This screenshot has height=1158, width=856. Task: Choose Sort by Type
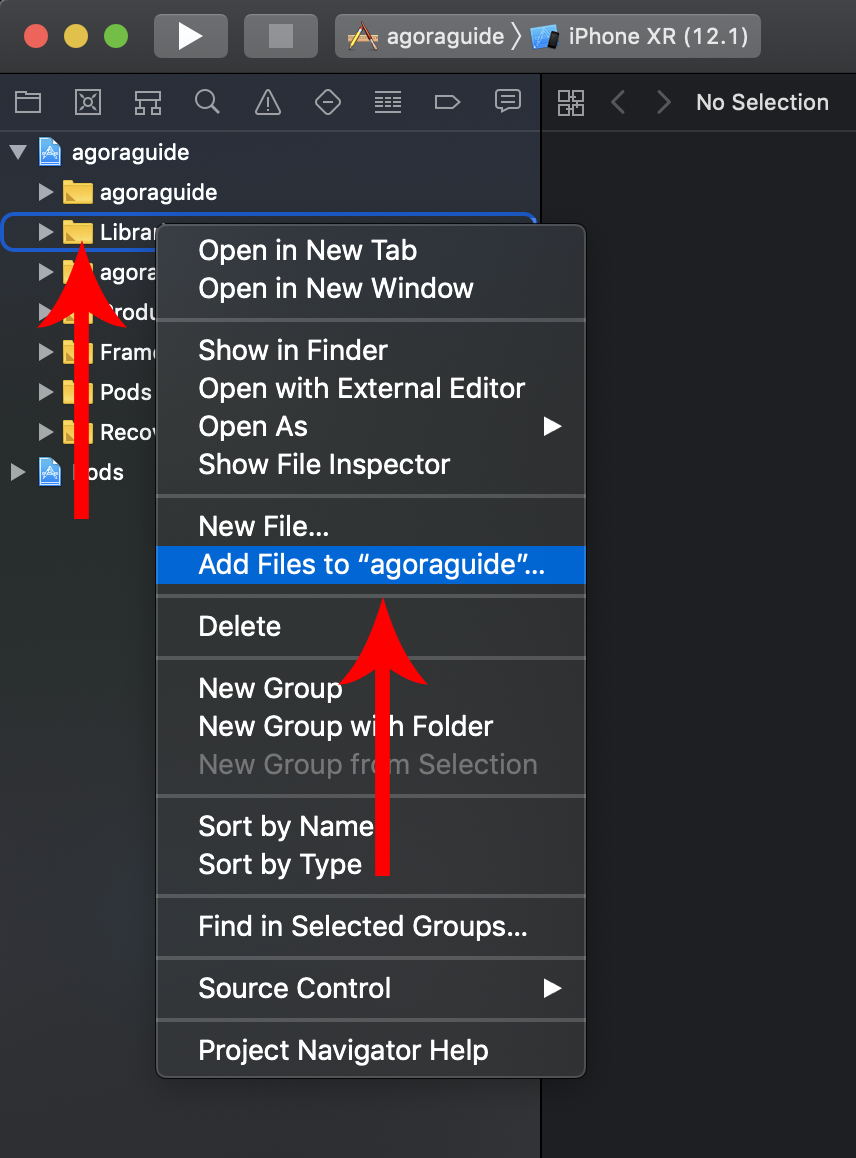tap(371, 865)
